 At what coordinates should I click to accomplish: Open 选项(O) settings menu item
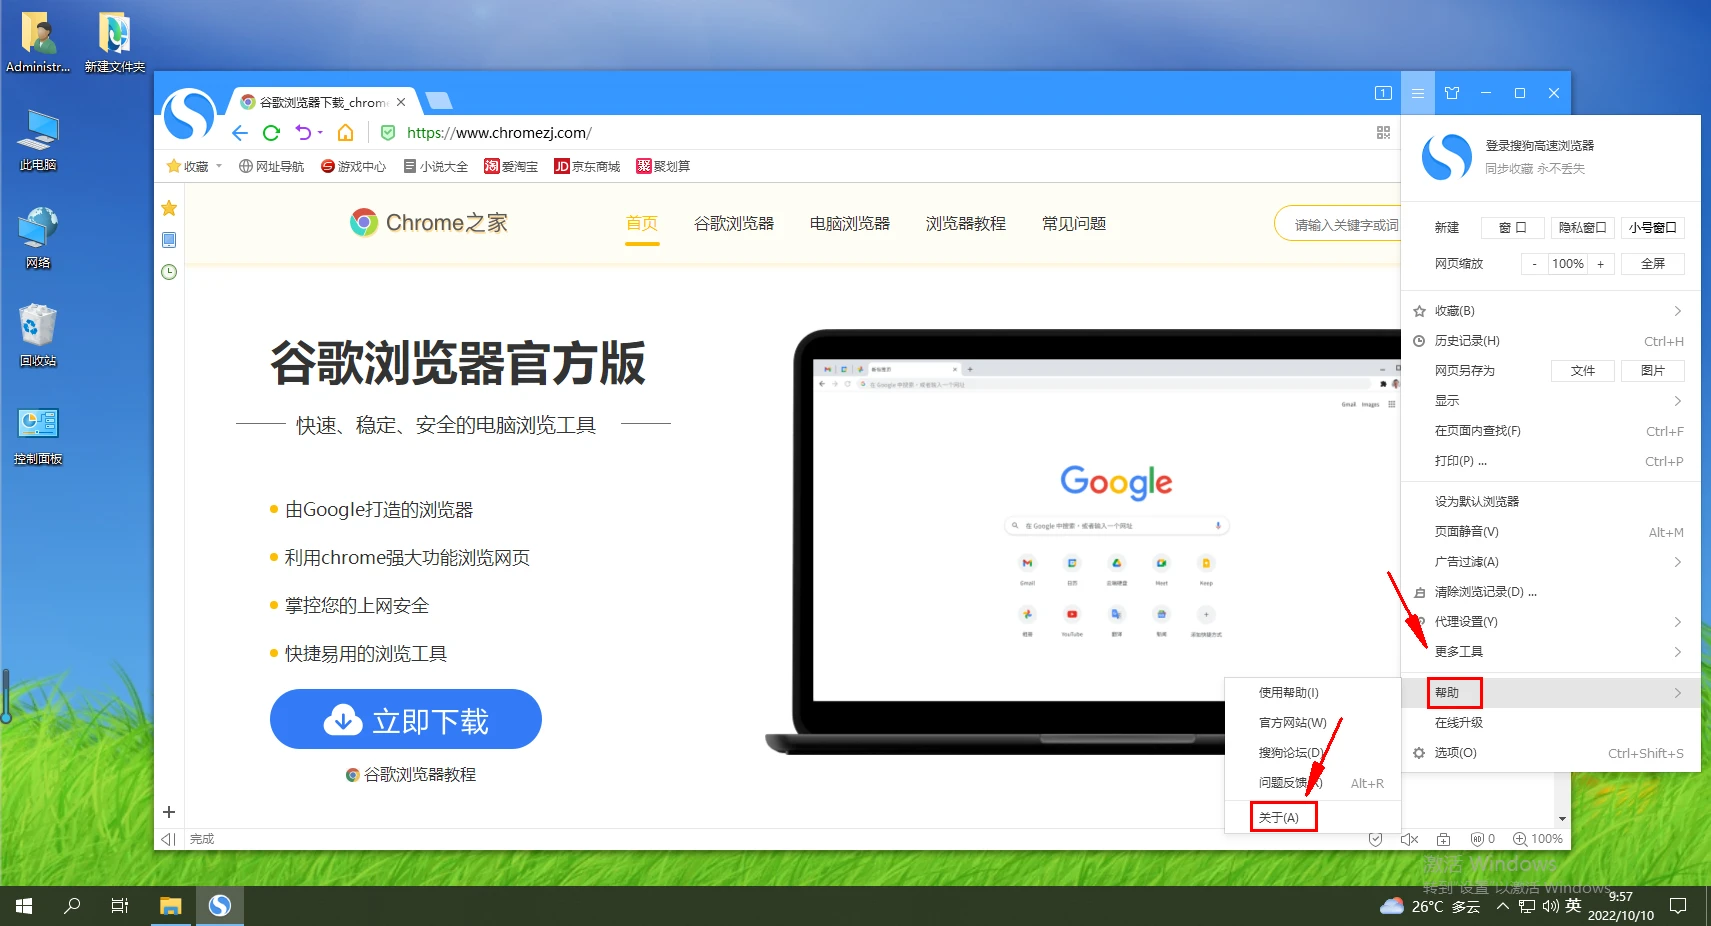1551,753
